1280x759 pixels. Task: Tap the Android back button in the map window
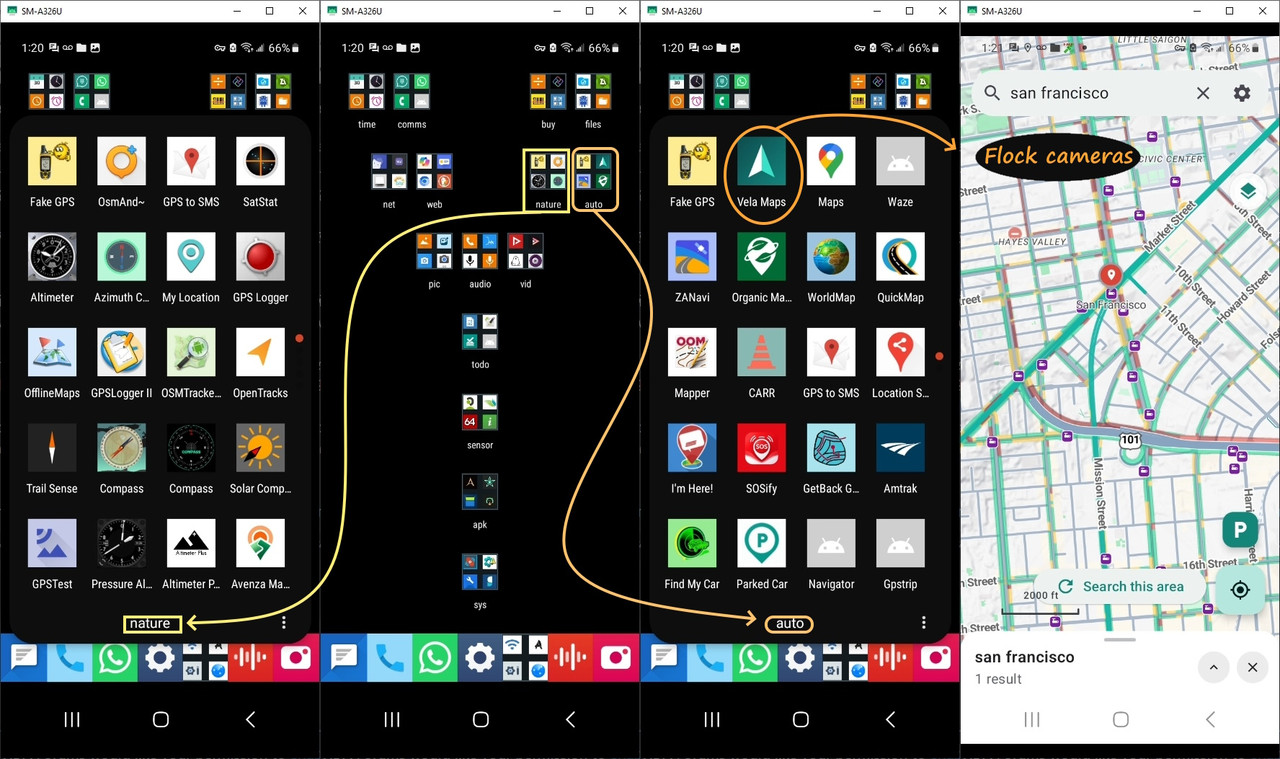pyautogui.click(x=1210, y=719)
